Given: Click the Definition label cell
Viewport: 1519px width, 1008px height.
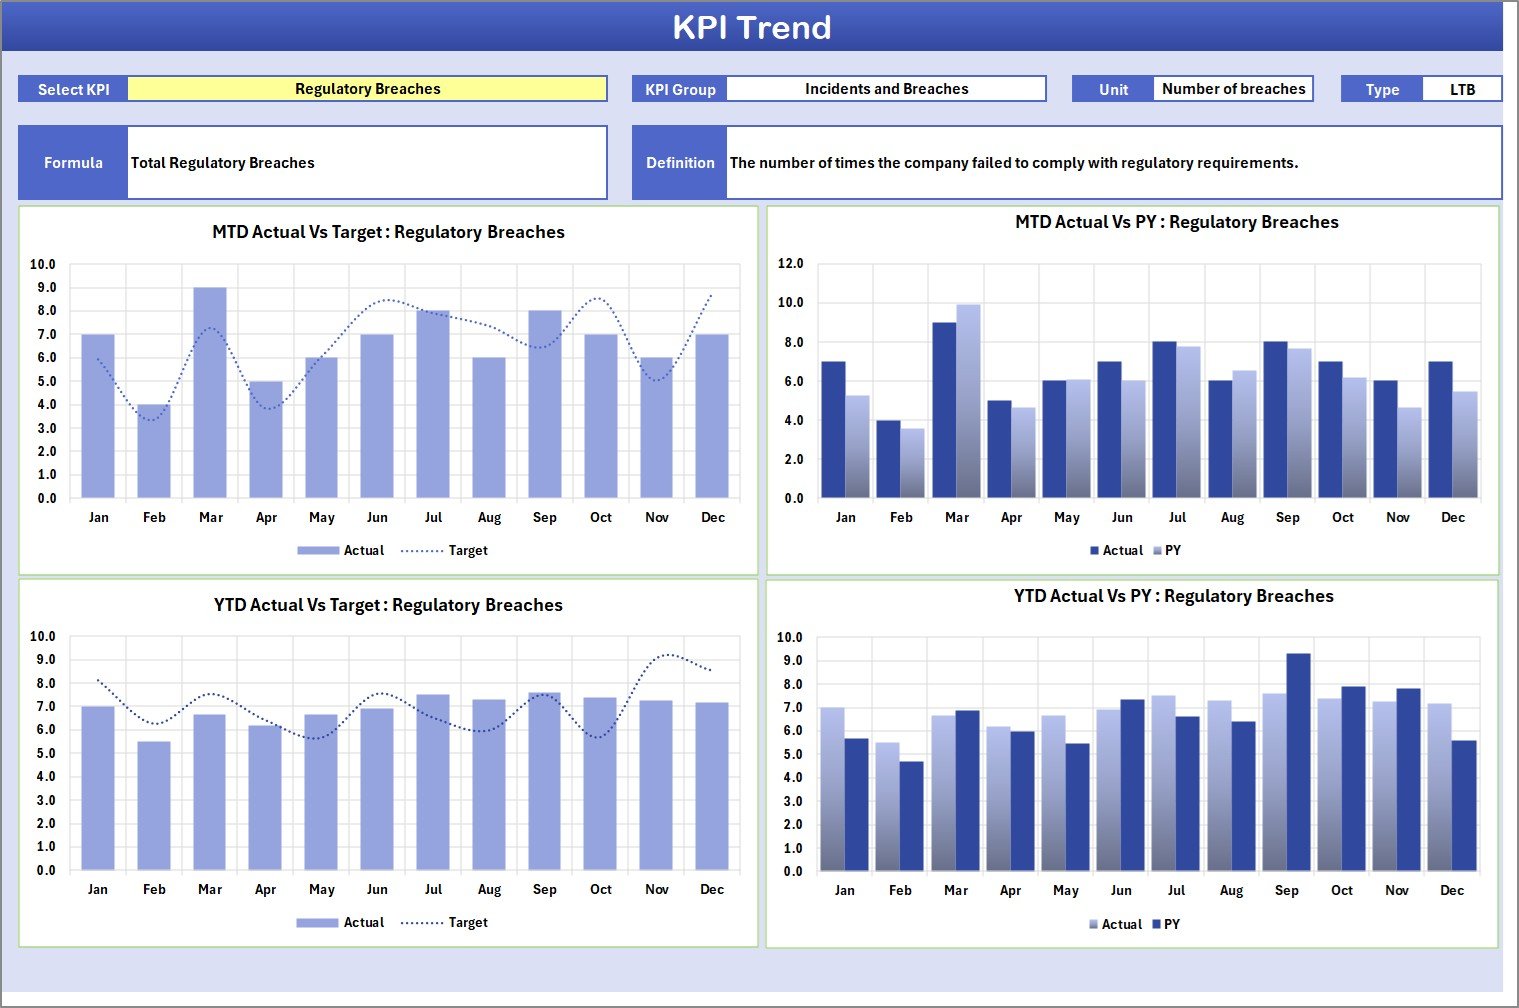Looking at the screenshot, I should [680, 163].
